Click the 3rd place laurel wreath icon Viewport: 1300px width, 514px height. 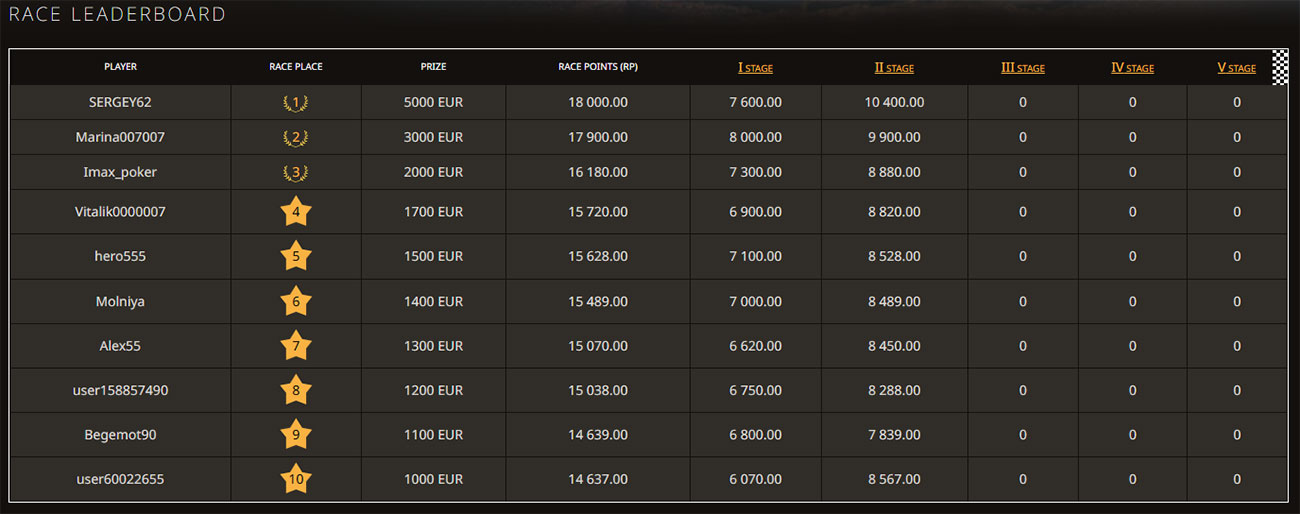[x=296, y=172]
